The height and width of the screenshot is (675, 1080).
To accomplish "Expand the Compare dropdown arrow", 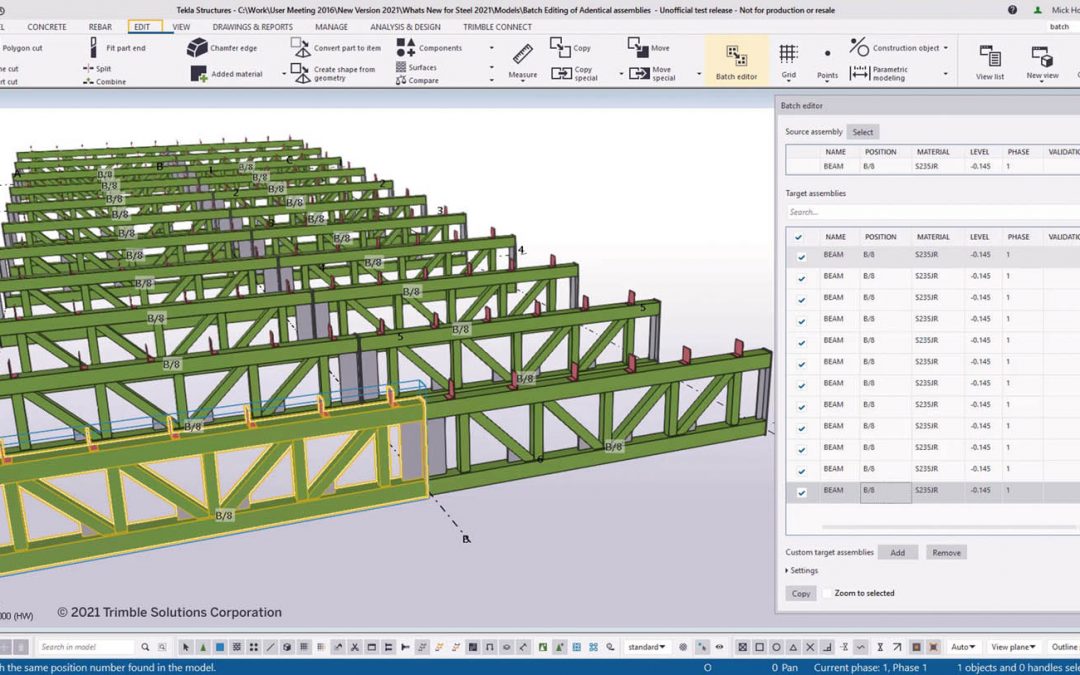I will click(491, 81).
